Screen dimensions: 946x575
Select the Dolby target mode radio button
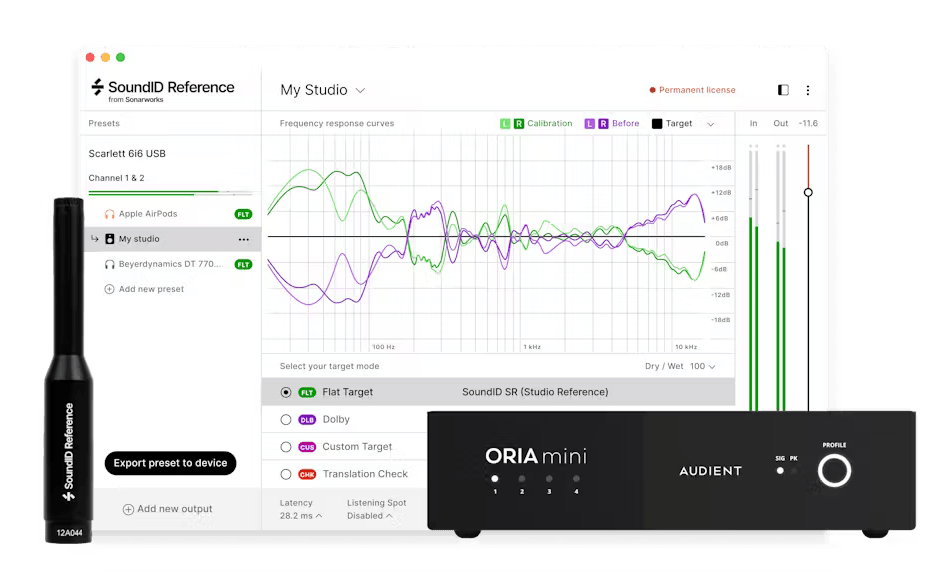286,420
